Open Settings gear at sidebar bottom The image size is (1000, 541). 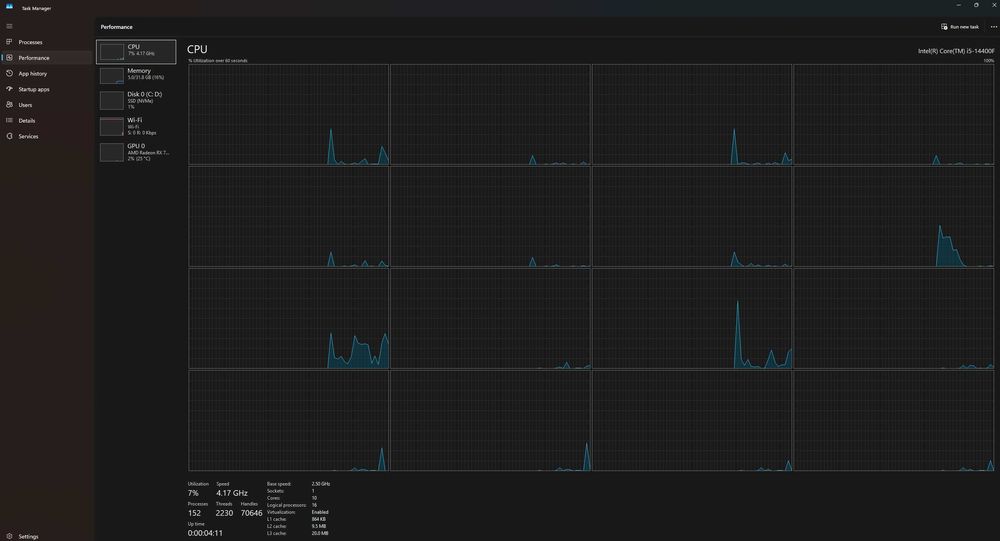[x=9, y=536]
